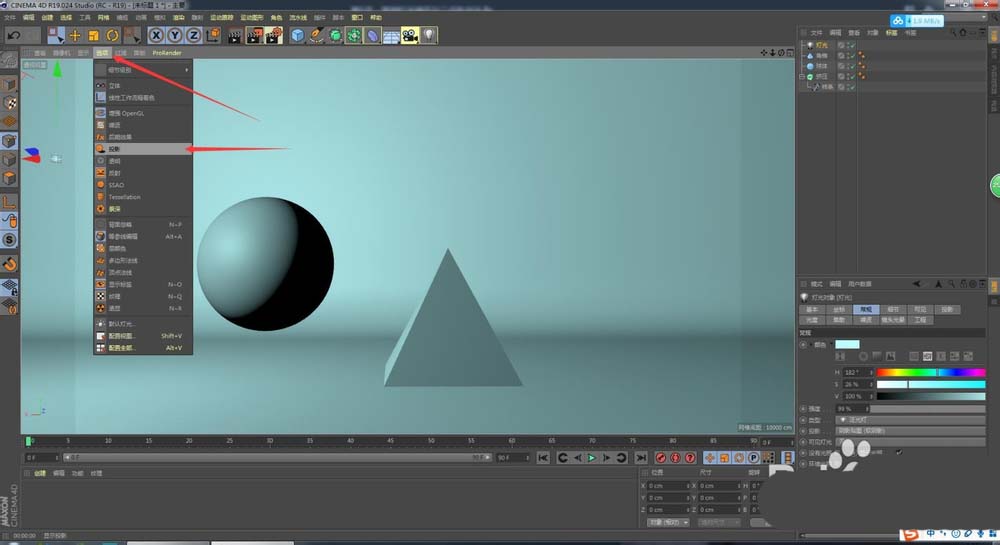Choose 配置视图 with Shift+V shortcut

[x=143, y=336]
